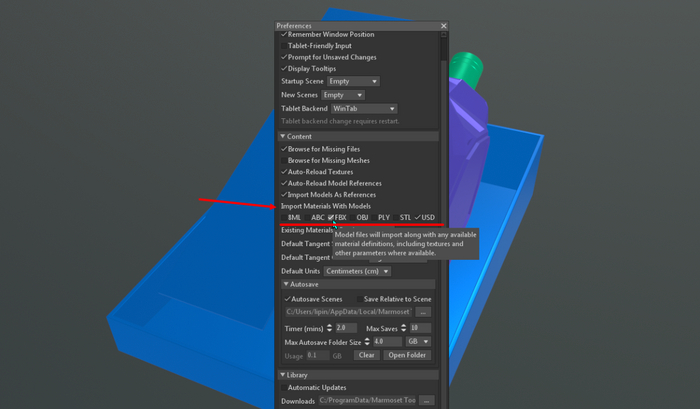The image size is (700, 409).
Task: Uncheck FBX material import checkbox
Action: pos(331,217)
